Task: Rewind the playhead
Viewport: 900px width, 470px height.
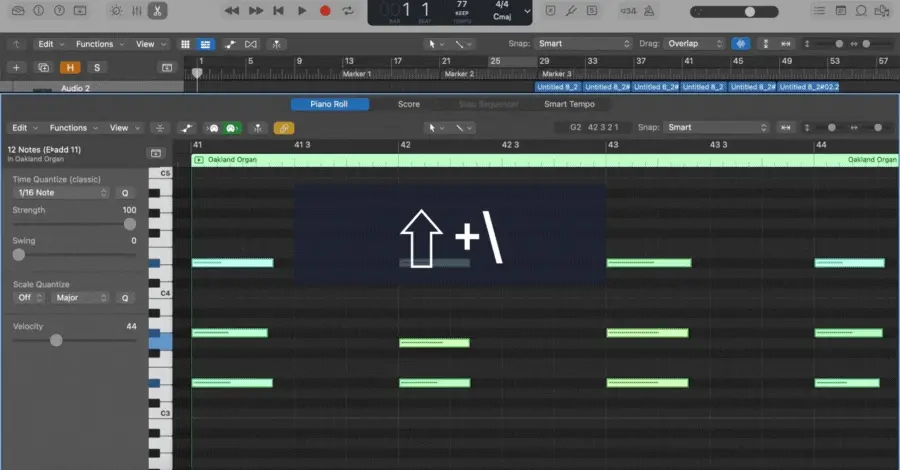Action: coord(232,10)
